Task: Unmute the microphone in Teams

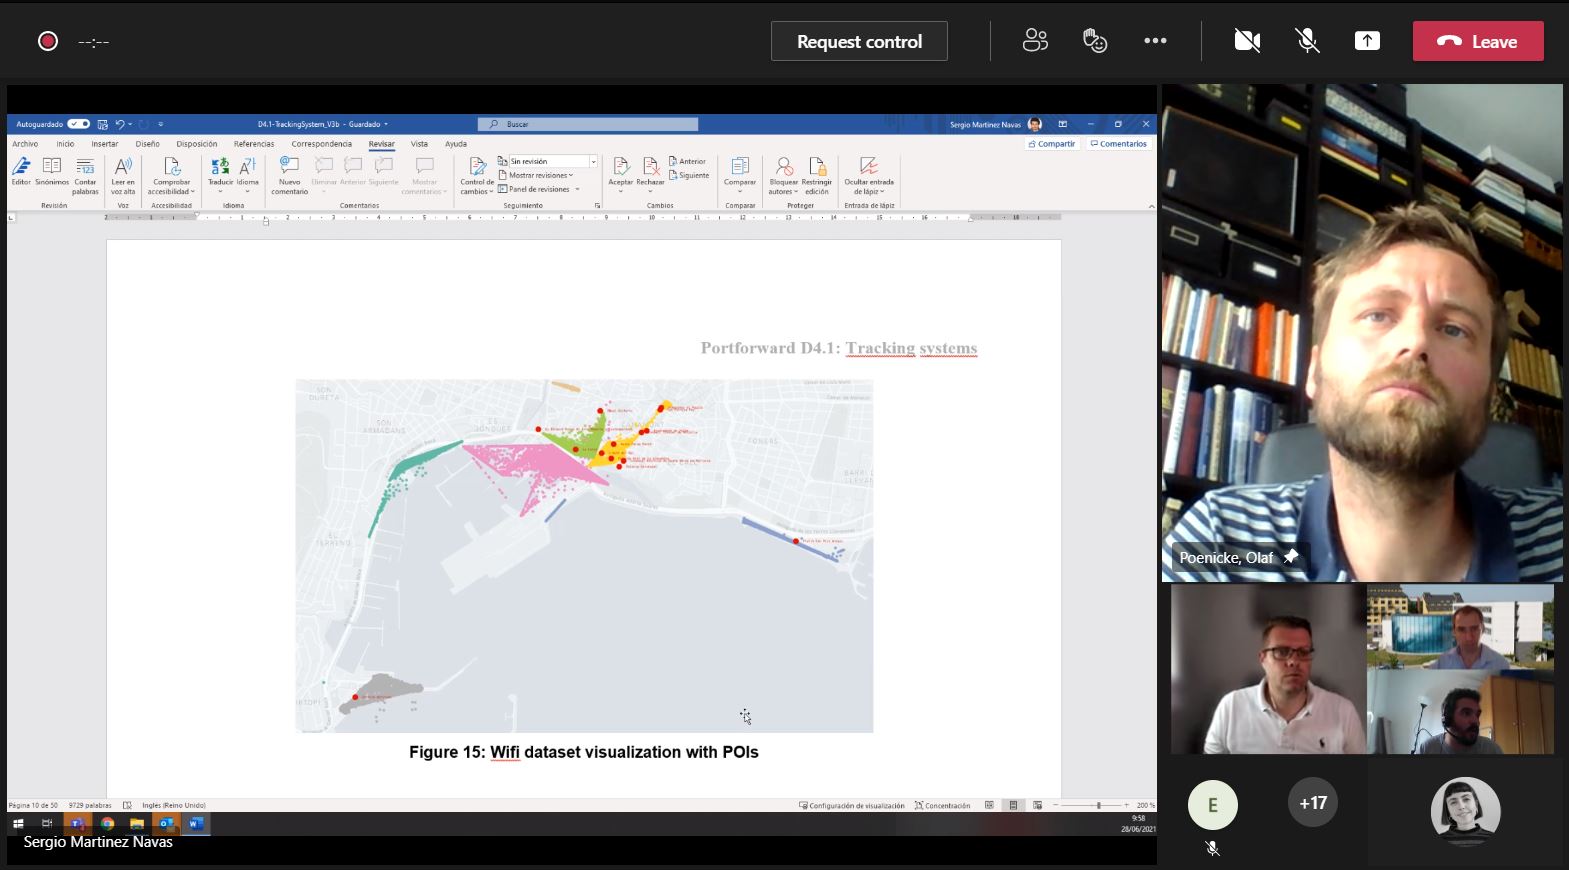Action: [1307, 41]
